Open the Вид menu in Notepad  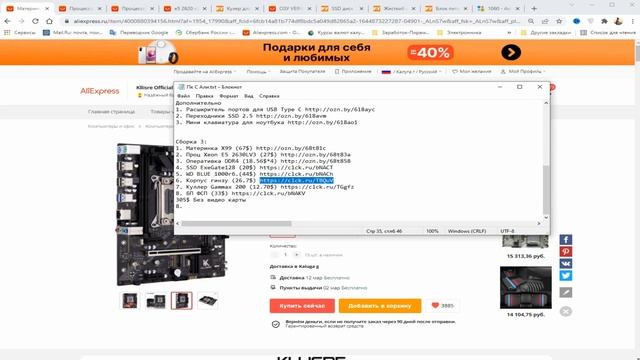(x=249, y=96)
